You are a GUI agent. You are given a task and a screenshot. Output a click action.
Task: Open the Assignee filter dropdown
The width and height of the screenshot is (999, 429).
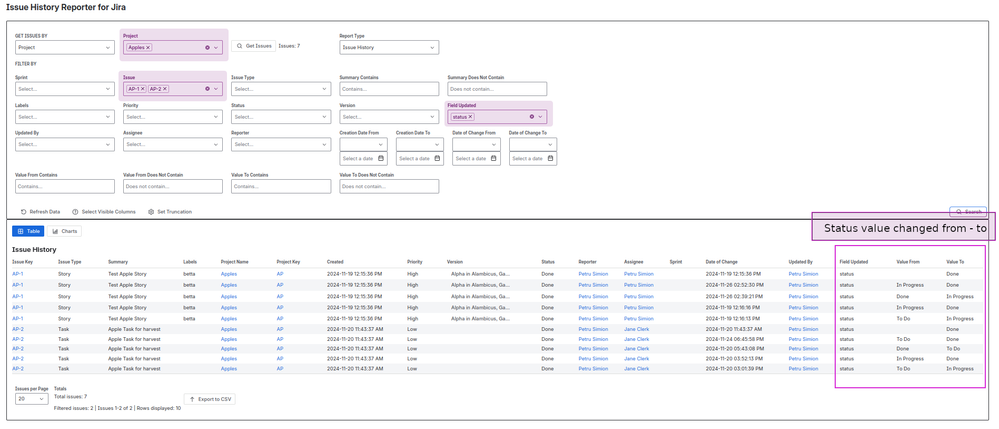173,145
